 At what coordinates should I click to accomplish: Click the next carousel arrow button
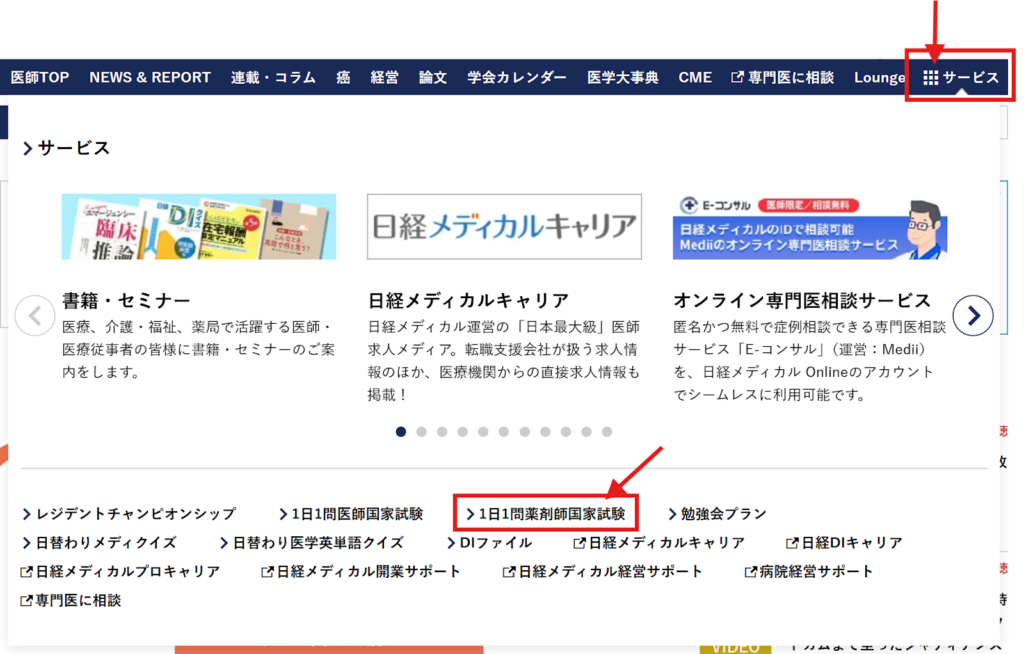[x=972, y=317]
